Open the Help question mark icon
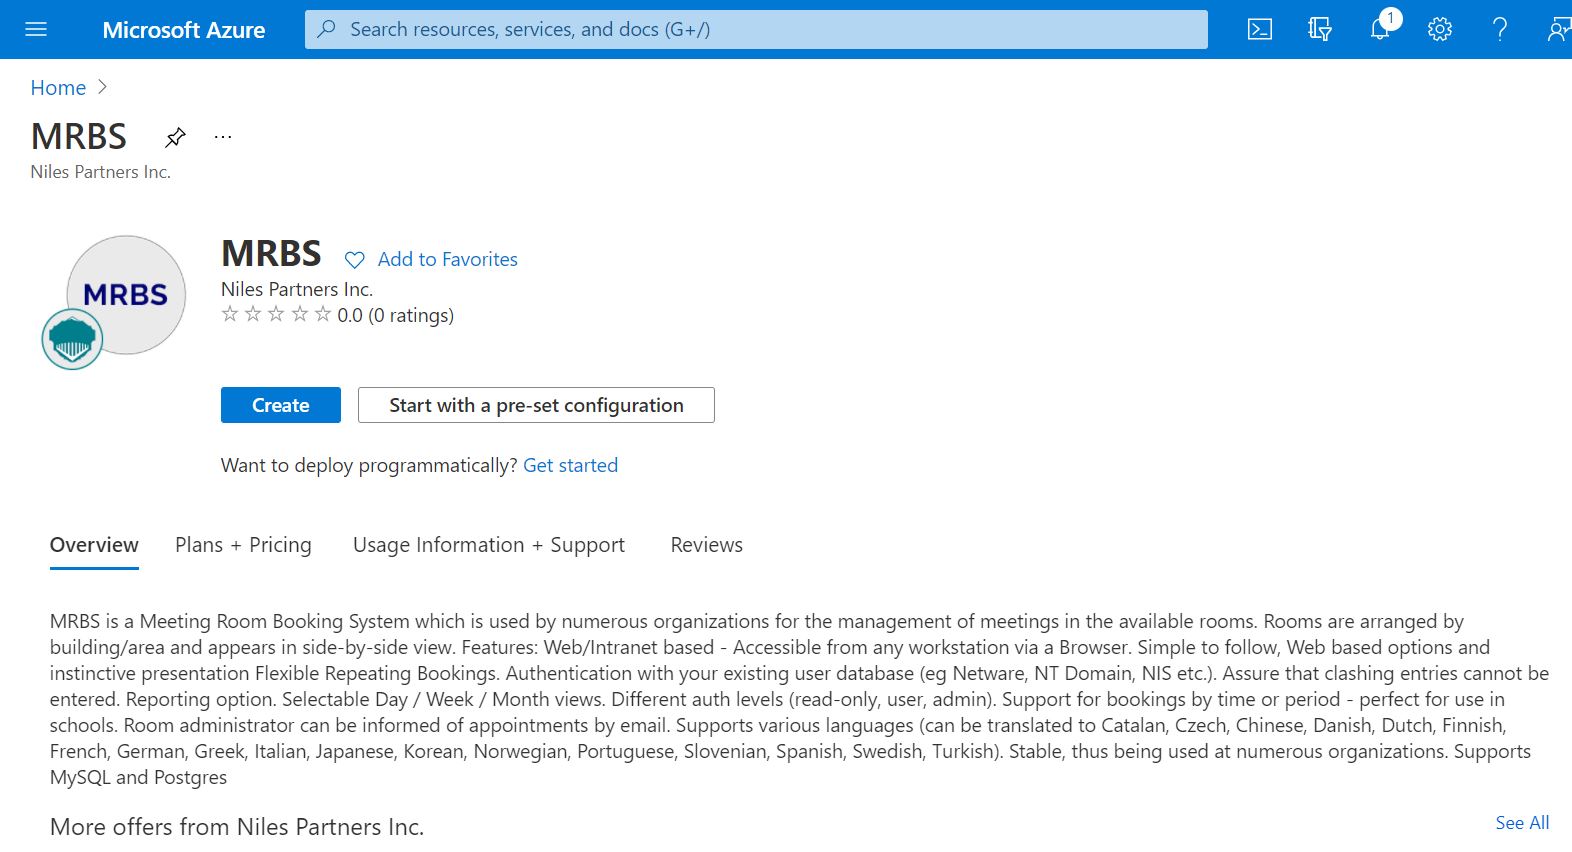Image resolution: width=1572 pixels, height=852 pixels. 1500,29
